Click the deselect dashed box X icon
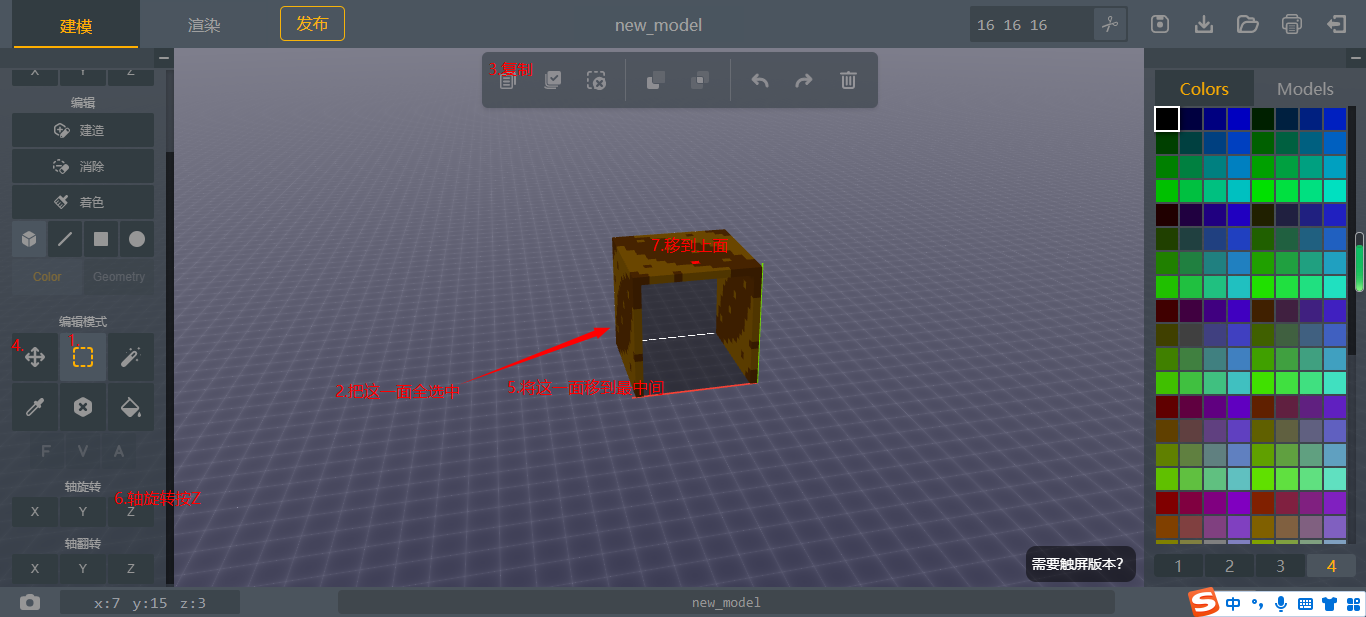 pos(596,81)
